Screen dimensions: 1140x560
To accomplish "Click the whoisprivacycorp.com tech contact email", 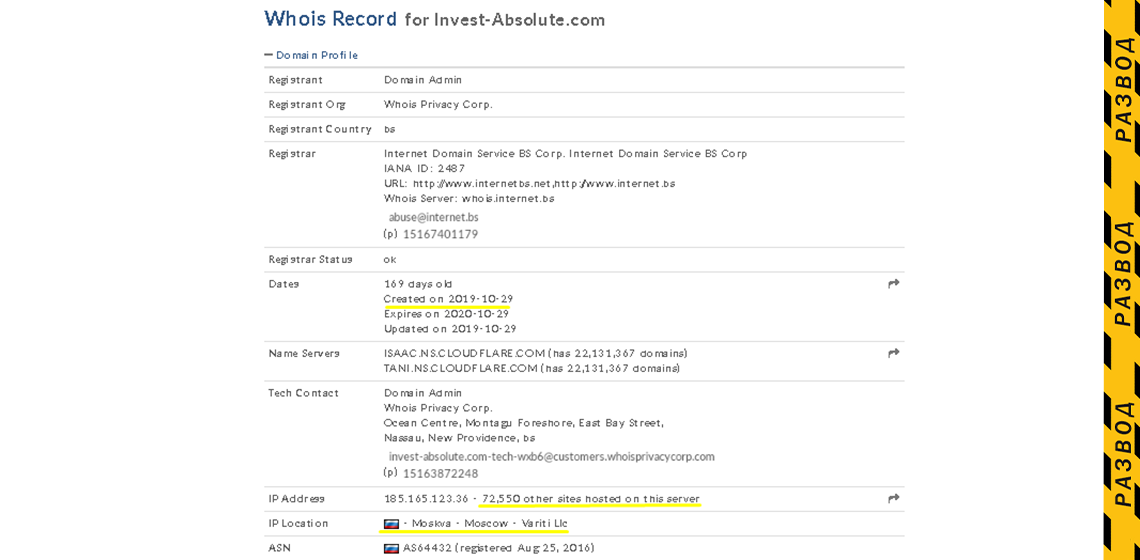I will (552, 457).
